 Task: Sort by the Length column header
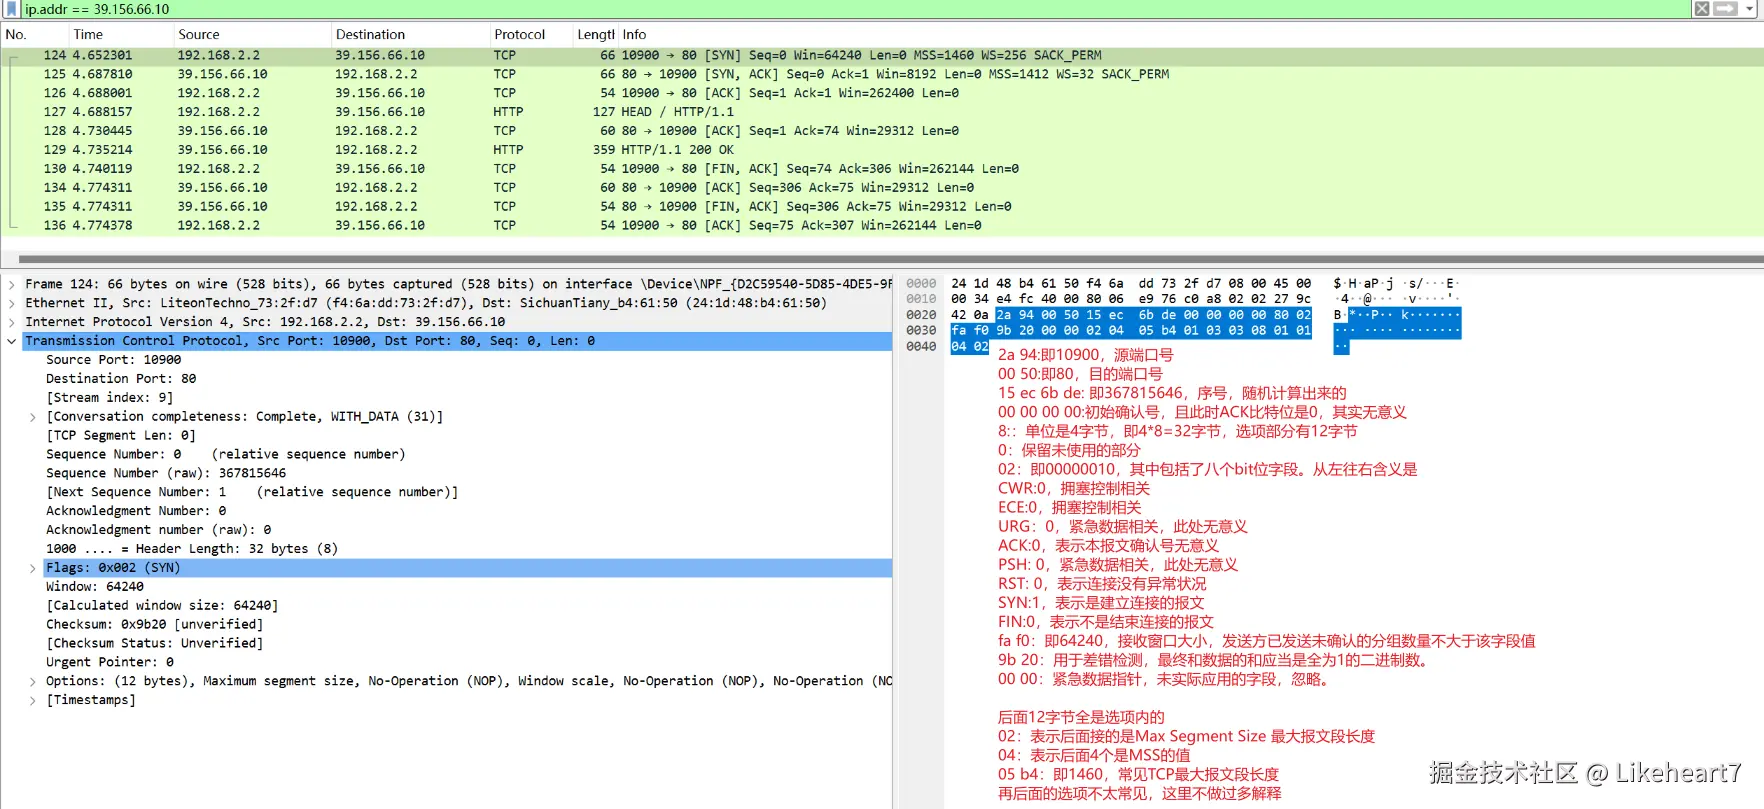point(595,34)
